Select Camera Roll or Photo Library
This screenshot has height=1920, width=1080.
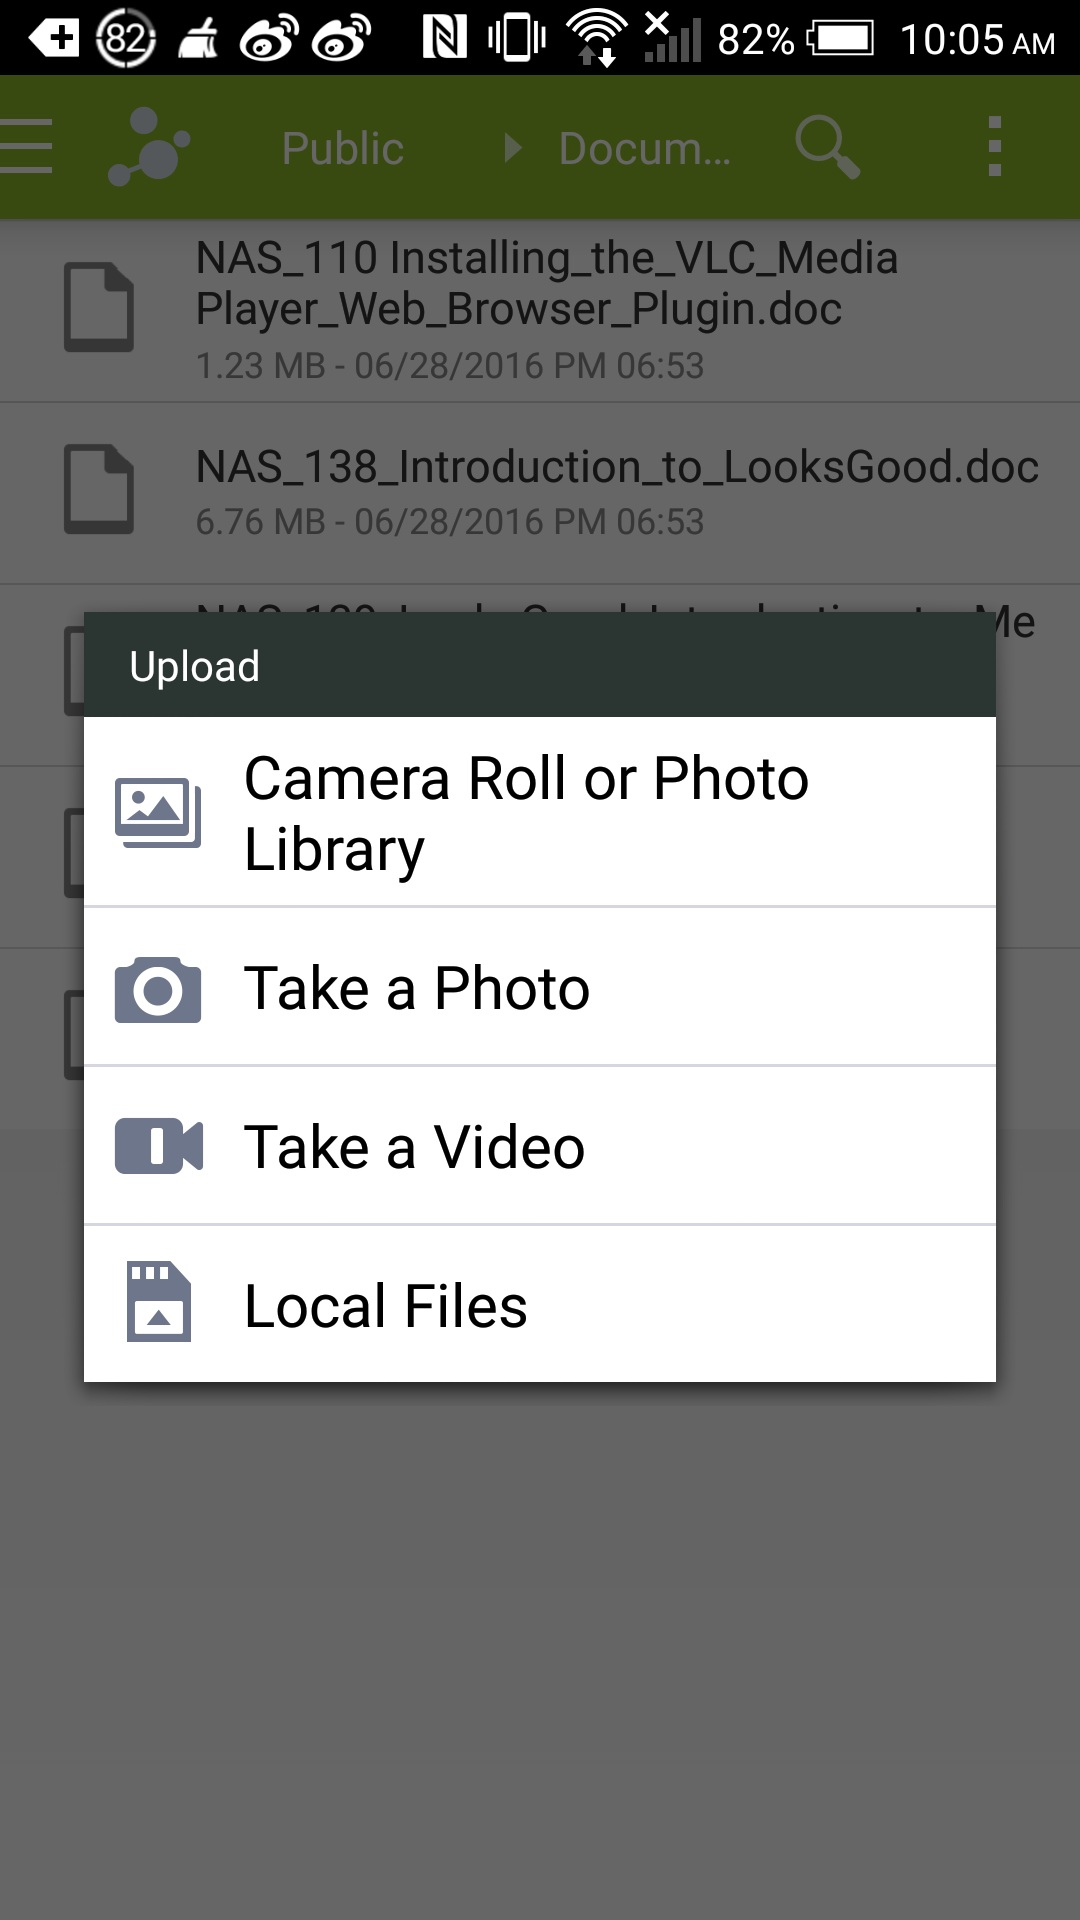pos(540,812)
